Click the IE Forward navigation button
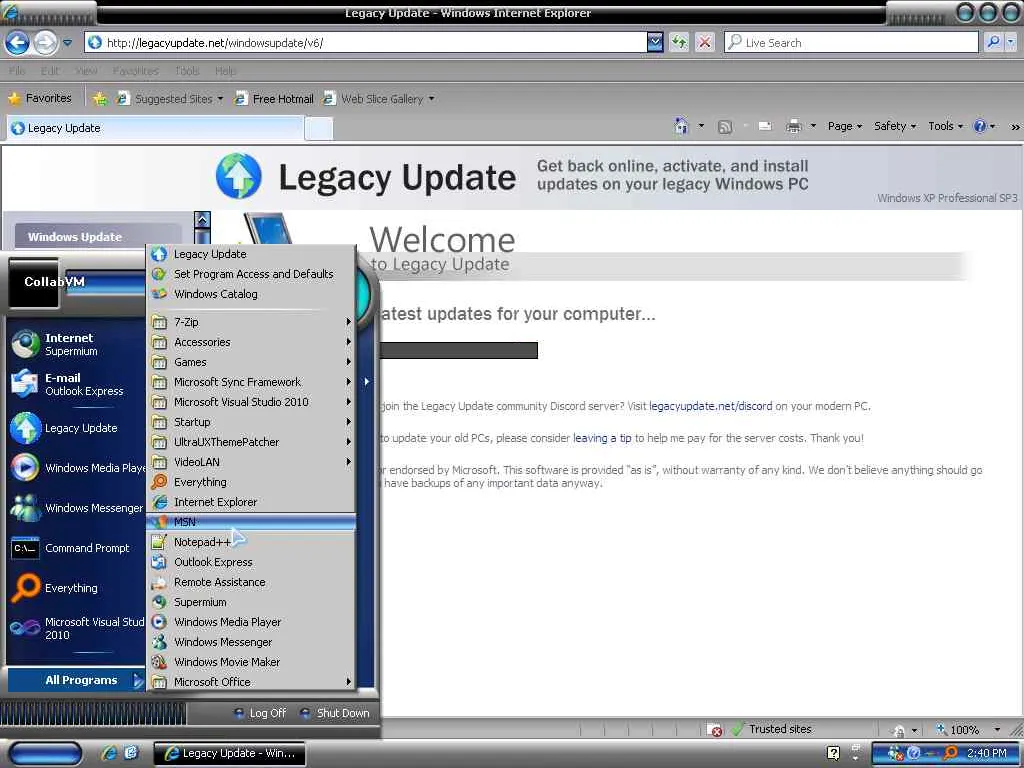The image size is (1024, 768). point(45,43)
